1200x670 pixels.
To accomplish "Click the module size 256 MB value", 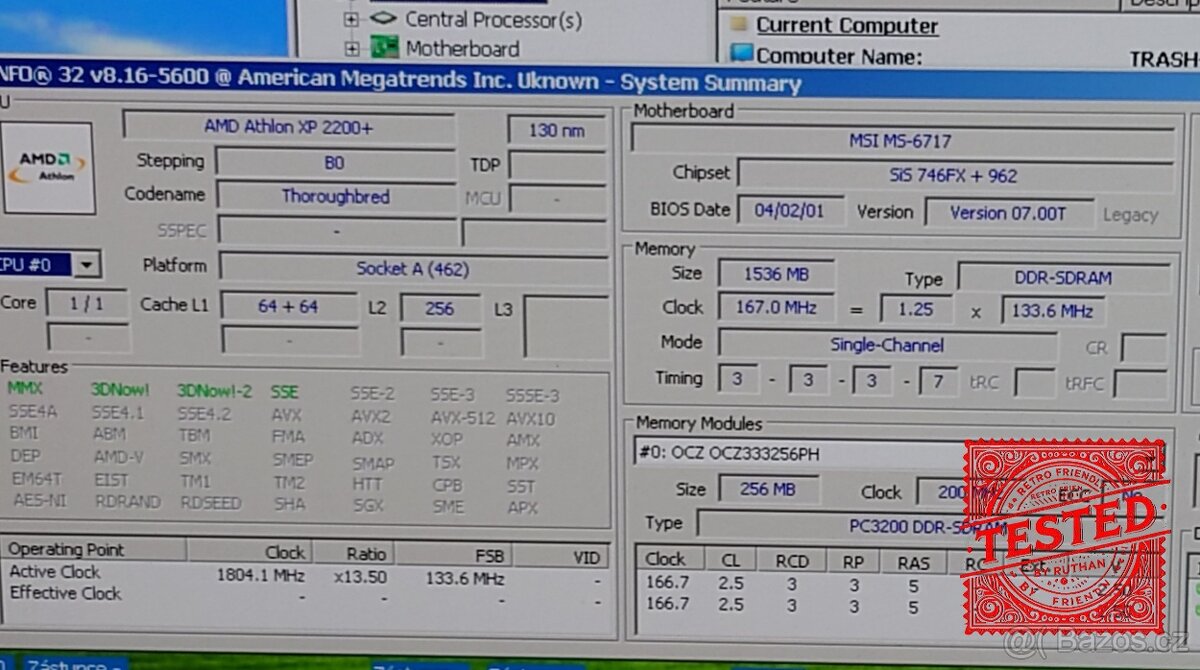I will [x=768, y=489].
